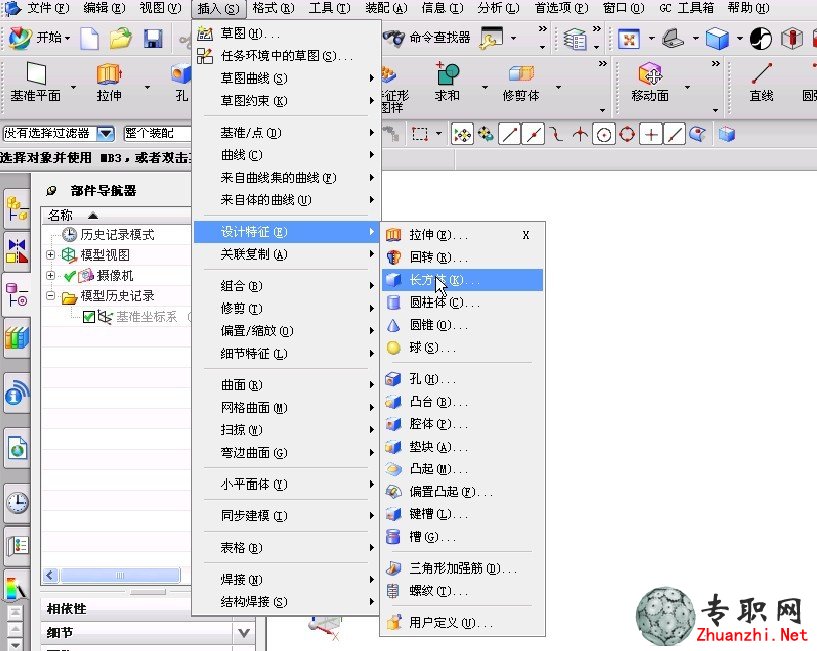The image size is (817, 651).
Task: Open the Assembly Navigator sidebar tab
Action: pos(17,209)
